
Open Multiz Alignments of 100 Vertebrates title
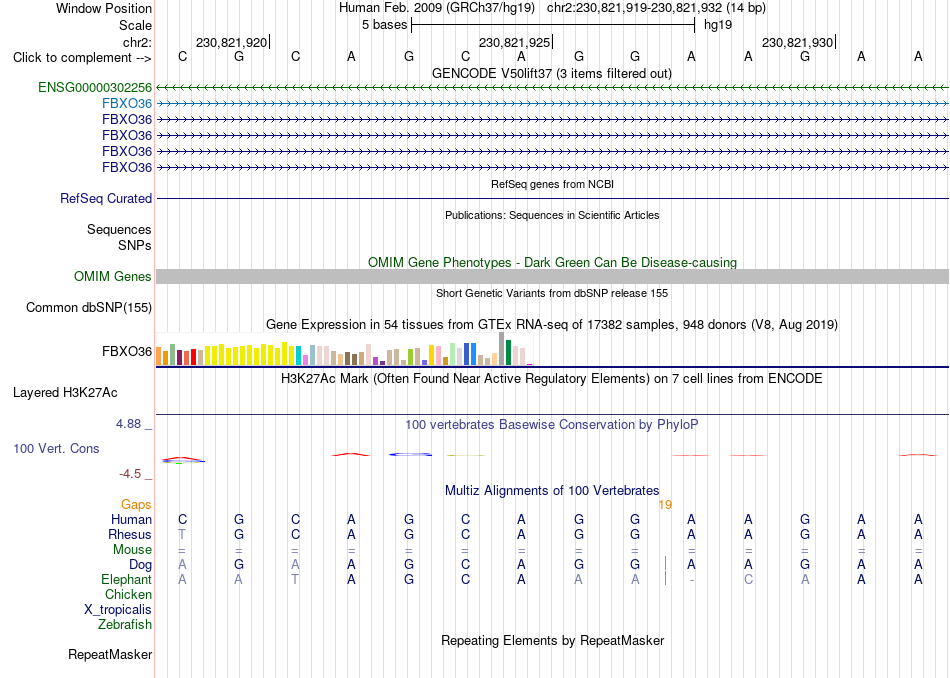pyautogui.click(x=552, y=491)
